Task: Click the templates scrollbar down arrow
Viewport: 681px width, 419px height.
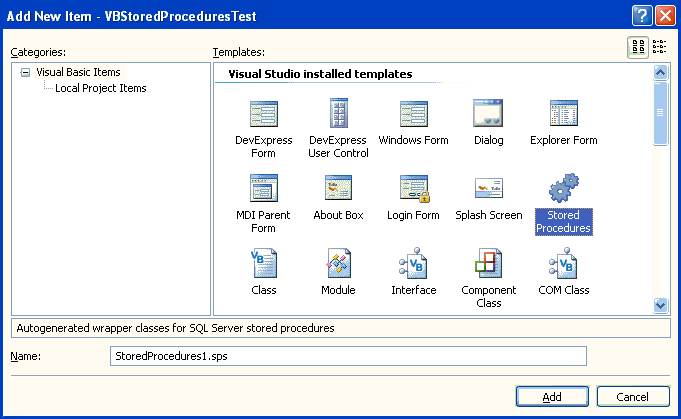Action: (x=660, y=305)
